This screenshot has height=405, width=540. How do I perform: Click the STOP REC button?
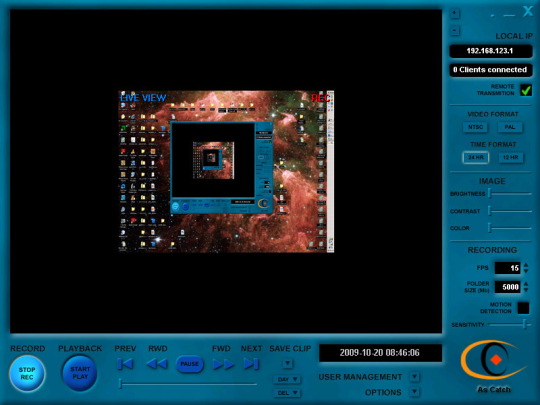click(27, 373)
